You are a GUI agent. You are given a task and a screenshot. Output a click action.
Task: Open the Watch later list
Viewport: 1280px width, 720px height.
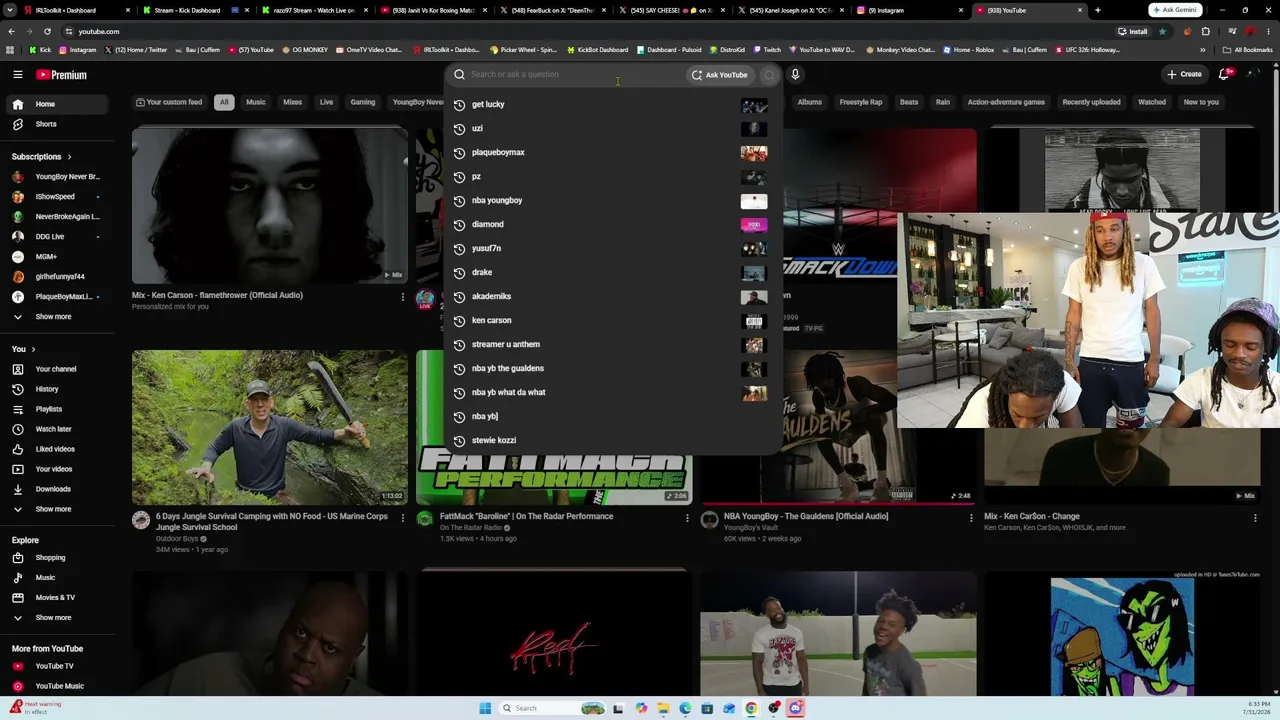coord(57,429)
